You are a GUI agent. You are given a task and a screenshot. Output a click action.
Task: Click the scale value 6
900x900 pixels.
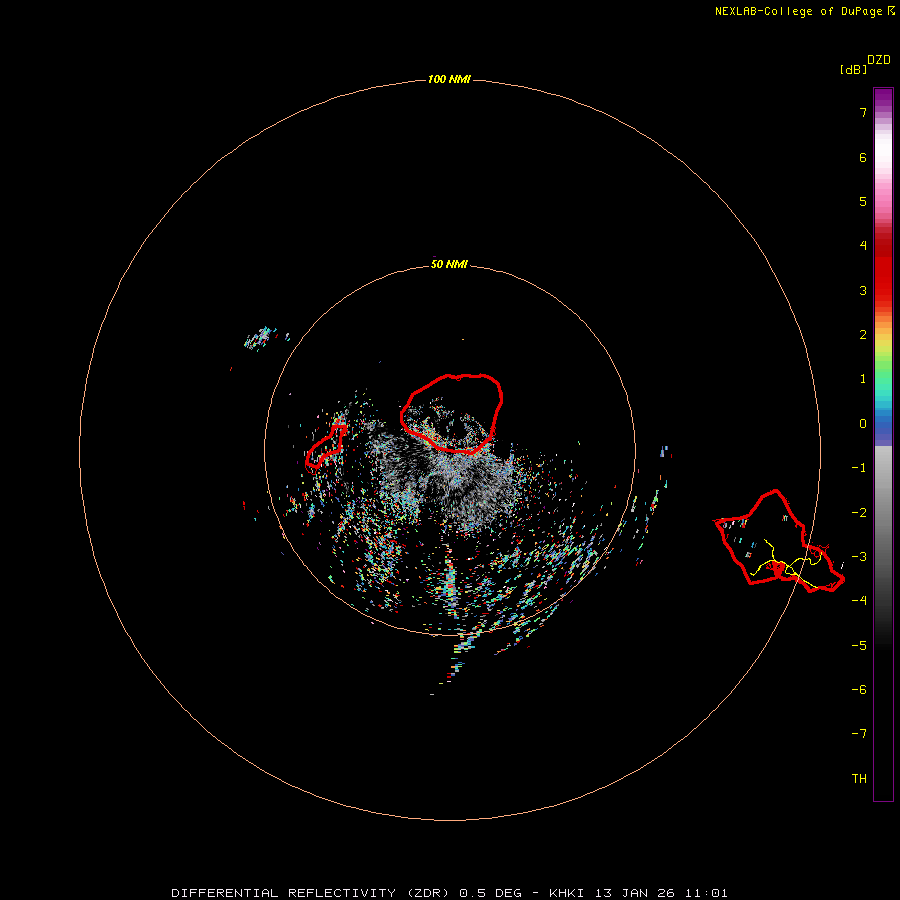tap(863, 157)
